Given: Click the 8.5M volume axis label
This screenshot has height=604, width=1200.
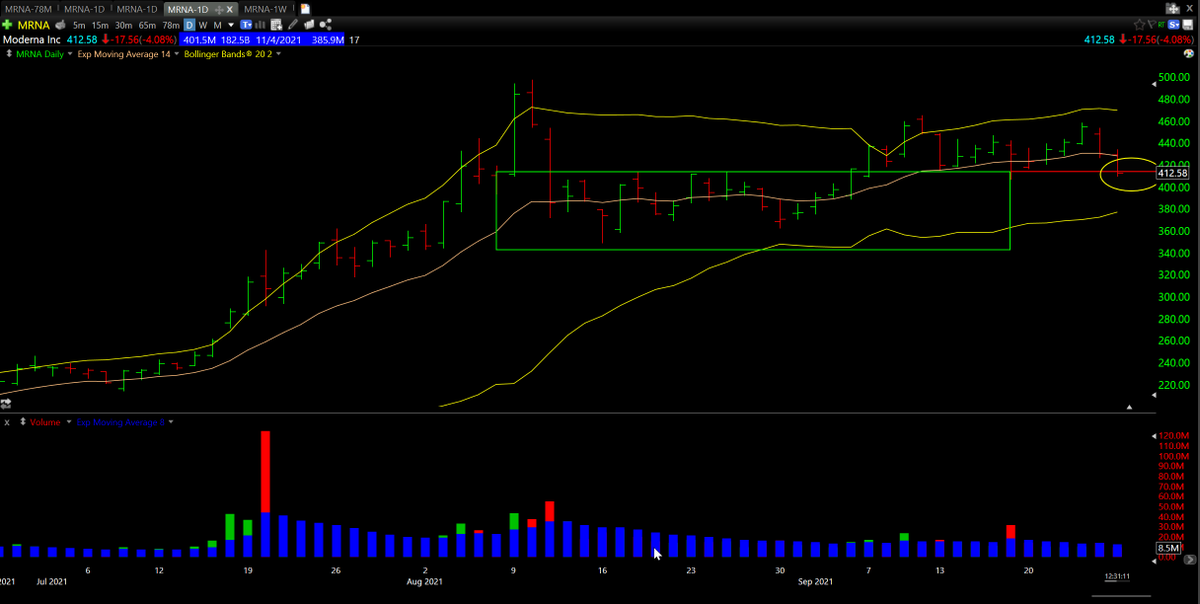Looking at the screenshot, I should 1169,548.
